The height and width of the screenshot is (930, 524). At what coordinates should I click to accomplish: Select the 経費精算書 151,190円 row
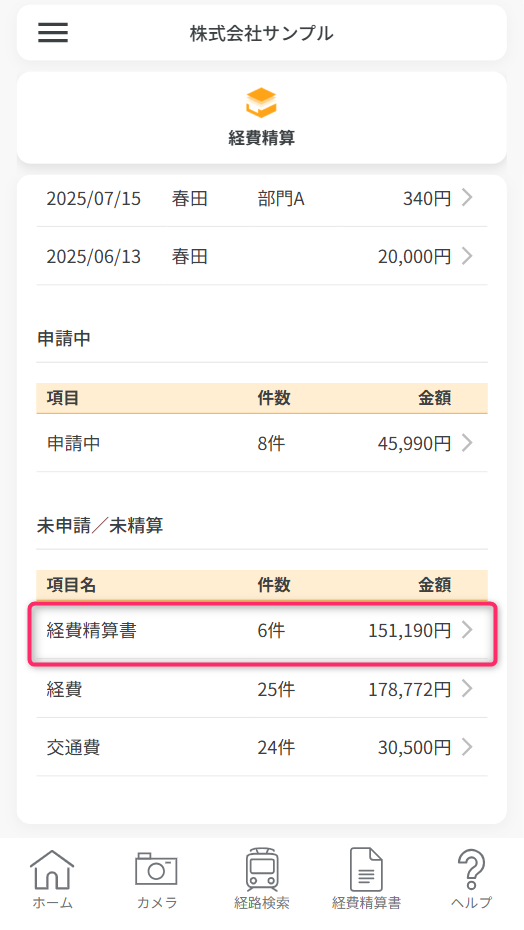tap(262, 630)
